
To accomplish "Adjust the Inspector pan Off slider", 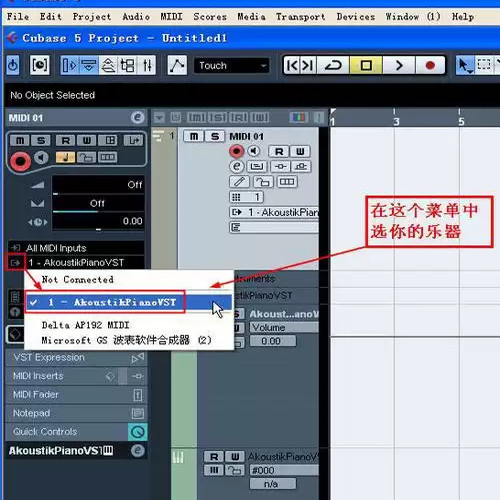I will [x=98, y=203].
